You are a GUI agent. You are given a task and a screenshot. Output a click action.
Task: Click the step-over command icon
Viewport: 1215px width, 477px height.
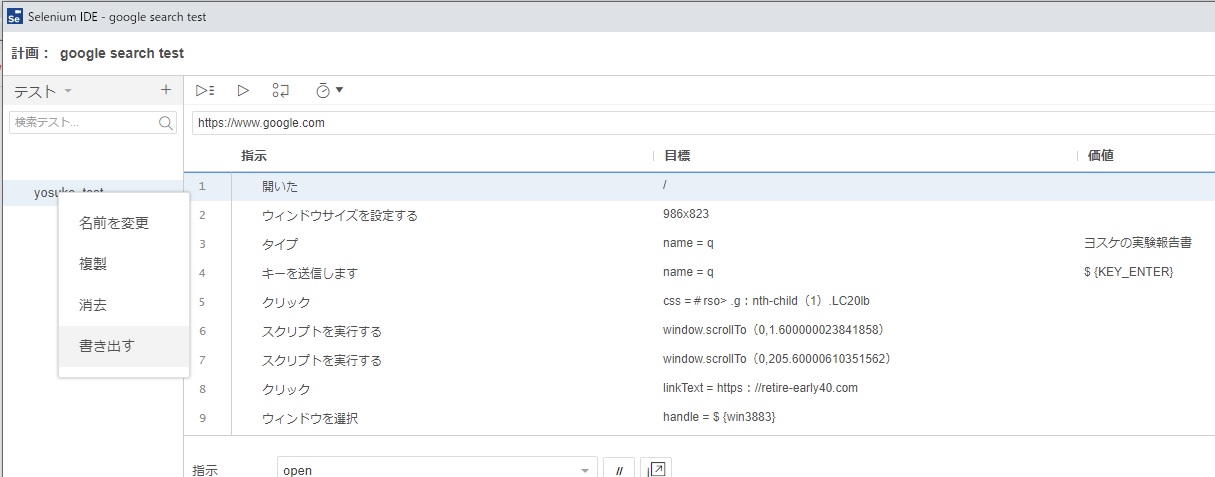(x=281, y=90)
